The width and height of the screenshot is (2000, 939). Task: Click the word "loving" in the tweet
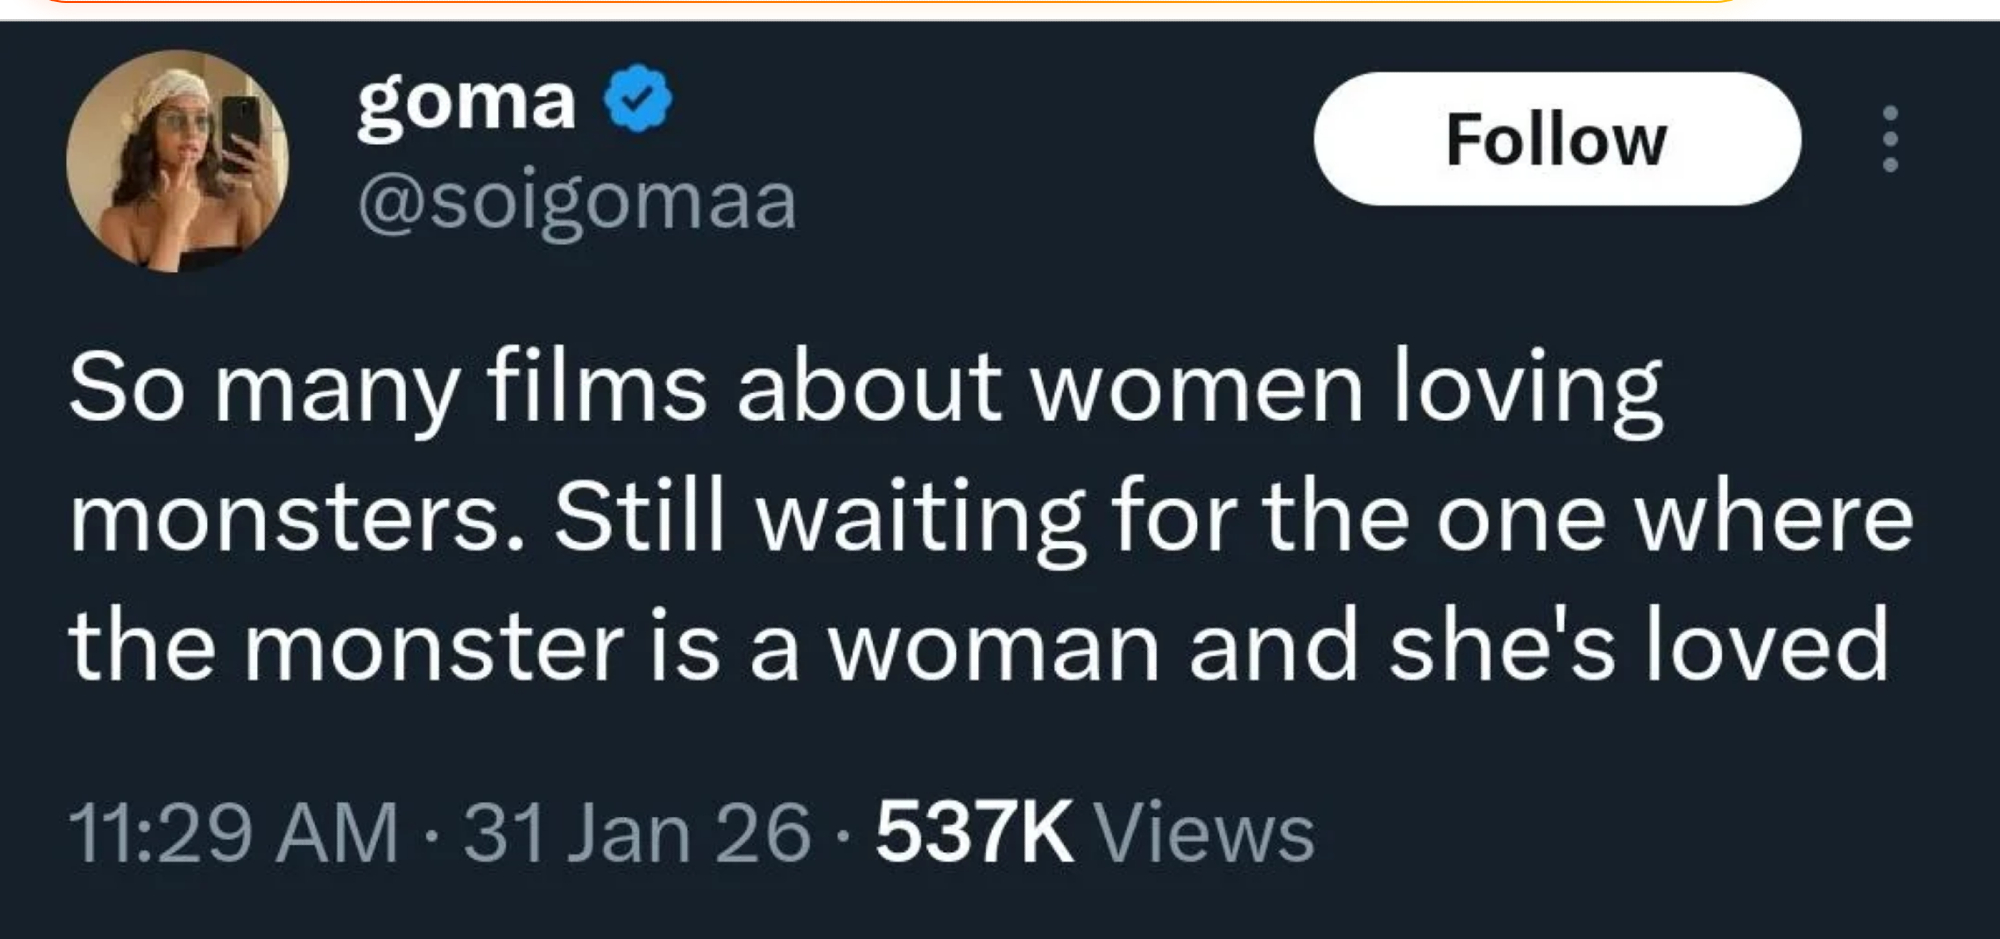pos(1528,390)
